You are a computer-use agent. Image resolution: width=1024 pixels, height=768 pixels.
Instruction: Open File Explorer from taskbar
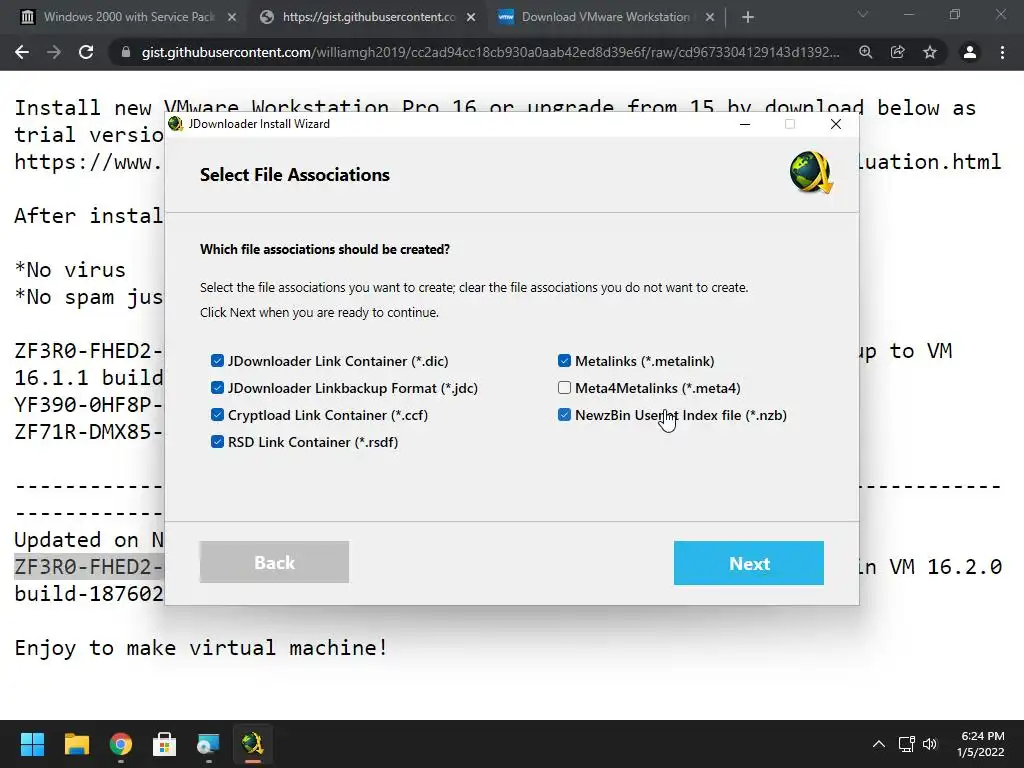point(76,744)
